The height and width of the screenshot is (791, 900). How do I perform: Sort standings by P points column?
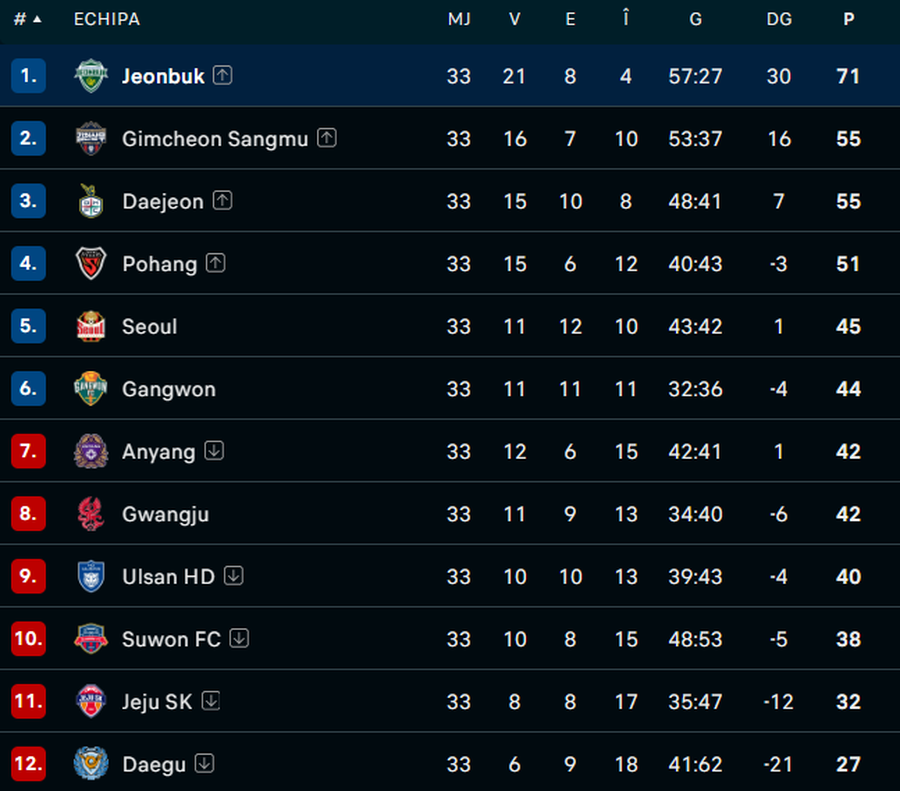(x=848, y=19)
